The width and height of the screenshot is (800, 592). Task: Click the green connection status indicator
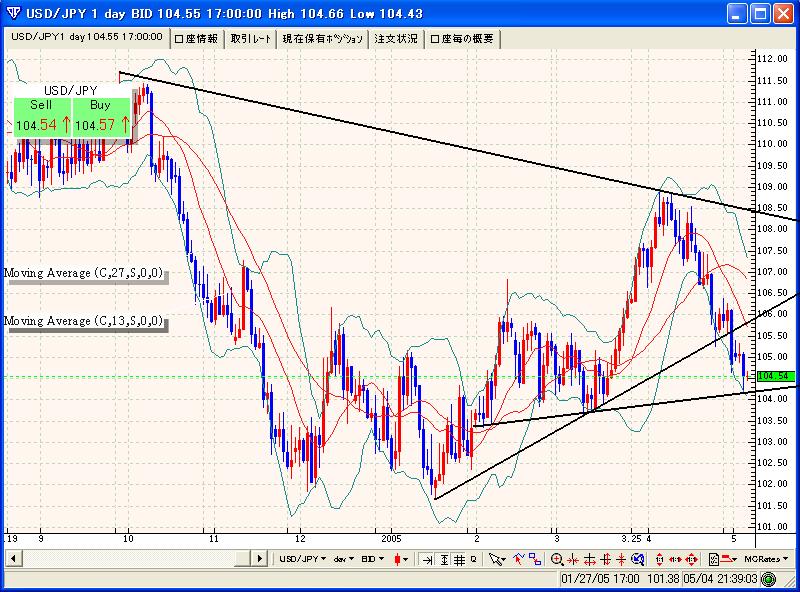[x=767, y=579]
